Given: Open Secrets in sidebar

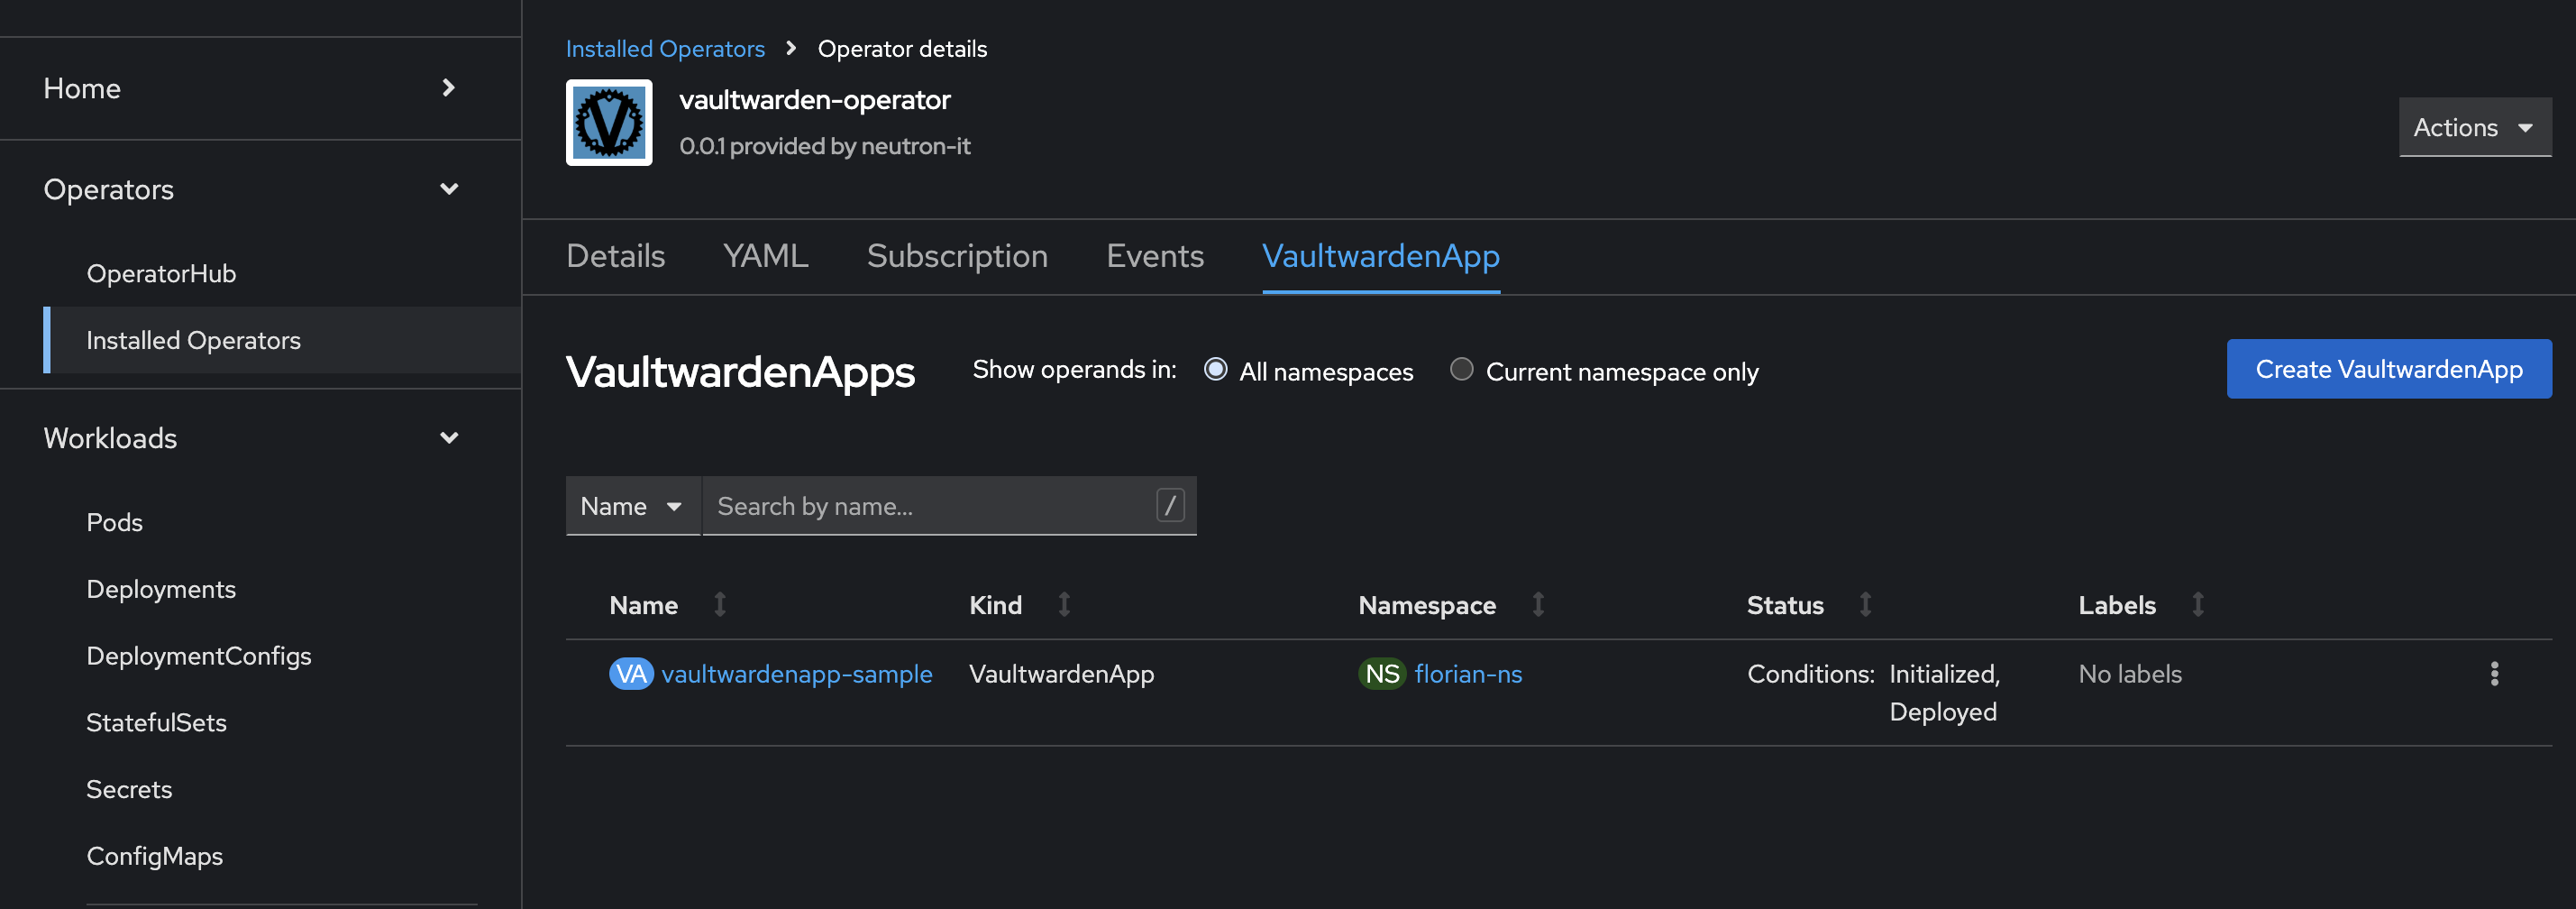Looking at the screenshot, I should click(x=129, y=790).
